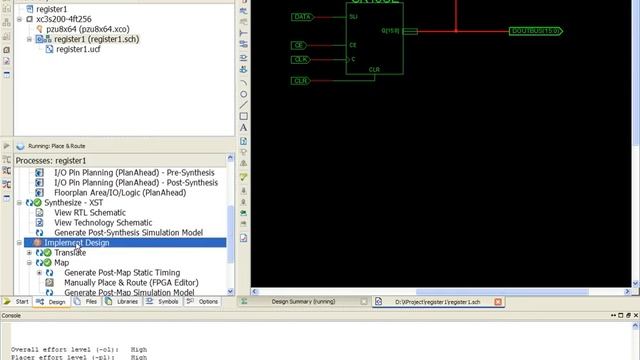
Task: Select Generate Post-Synthesis Simulation Model
Action: [x=128, y=233]
